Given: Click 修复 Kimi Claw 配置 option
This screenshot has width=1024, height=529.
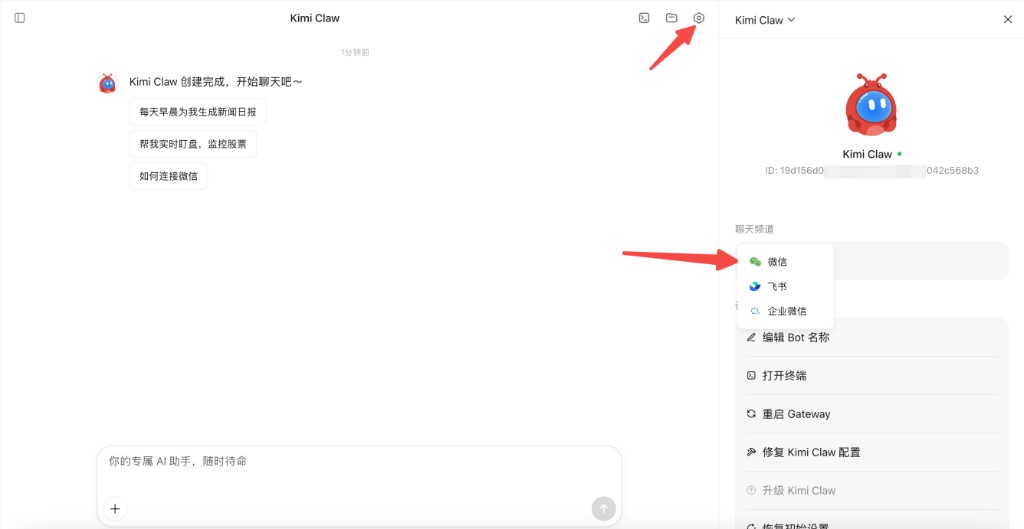Looking at the screenshot, I should coord(872,452).
